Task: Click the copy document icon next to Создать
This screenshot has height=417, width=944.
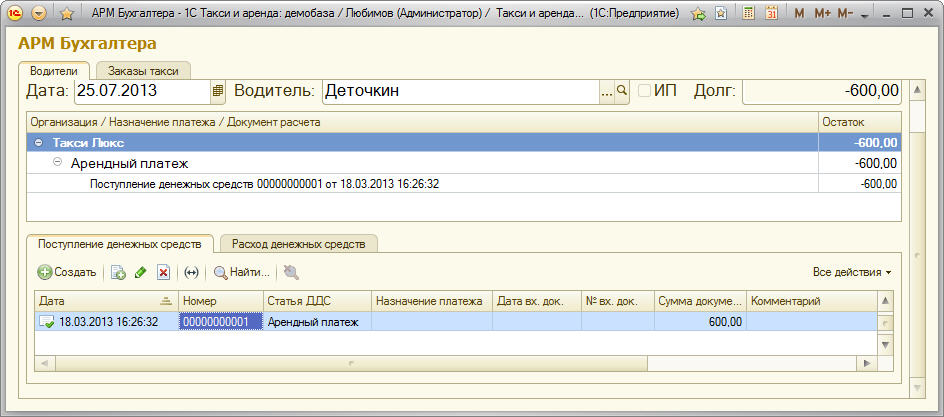Action: point(118,272)
